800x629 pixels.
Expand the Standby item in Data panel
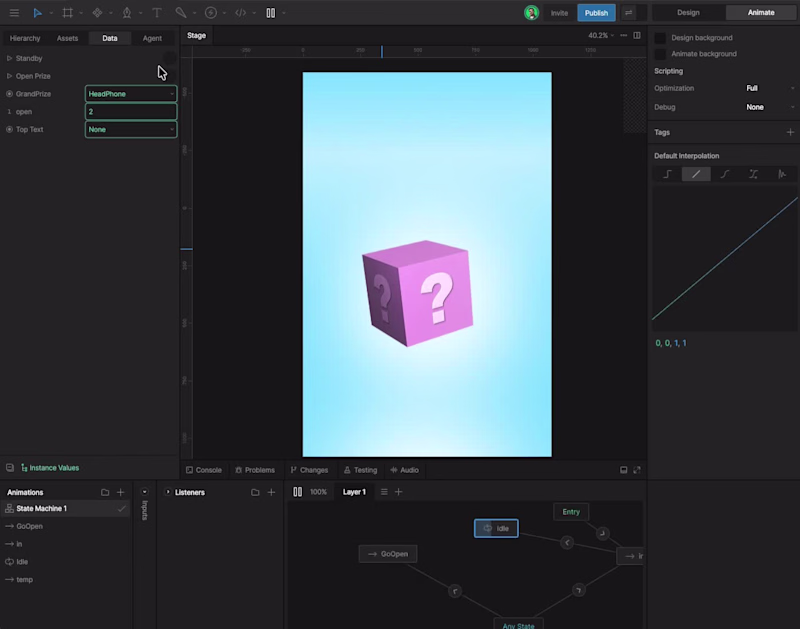(x=8, y=58)
